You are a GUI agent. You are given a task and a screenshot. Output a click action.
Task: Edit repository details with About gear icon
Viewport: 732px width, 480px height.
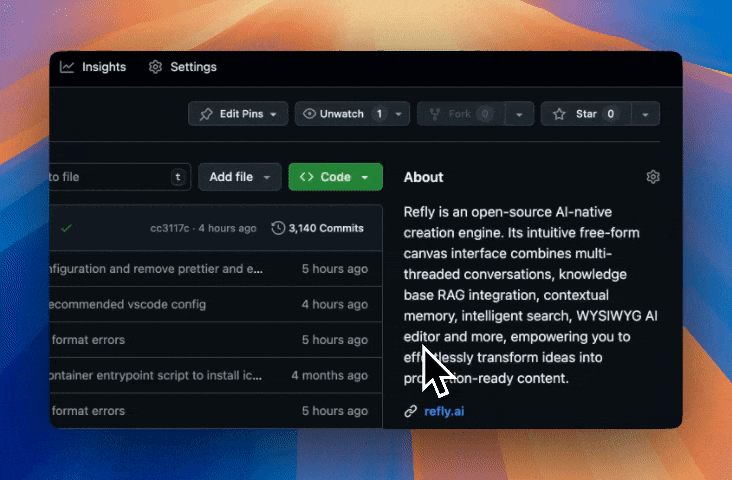[x=653, y=177]
